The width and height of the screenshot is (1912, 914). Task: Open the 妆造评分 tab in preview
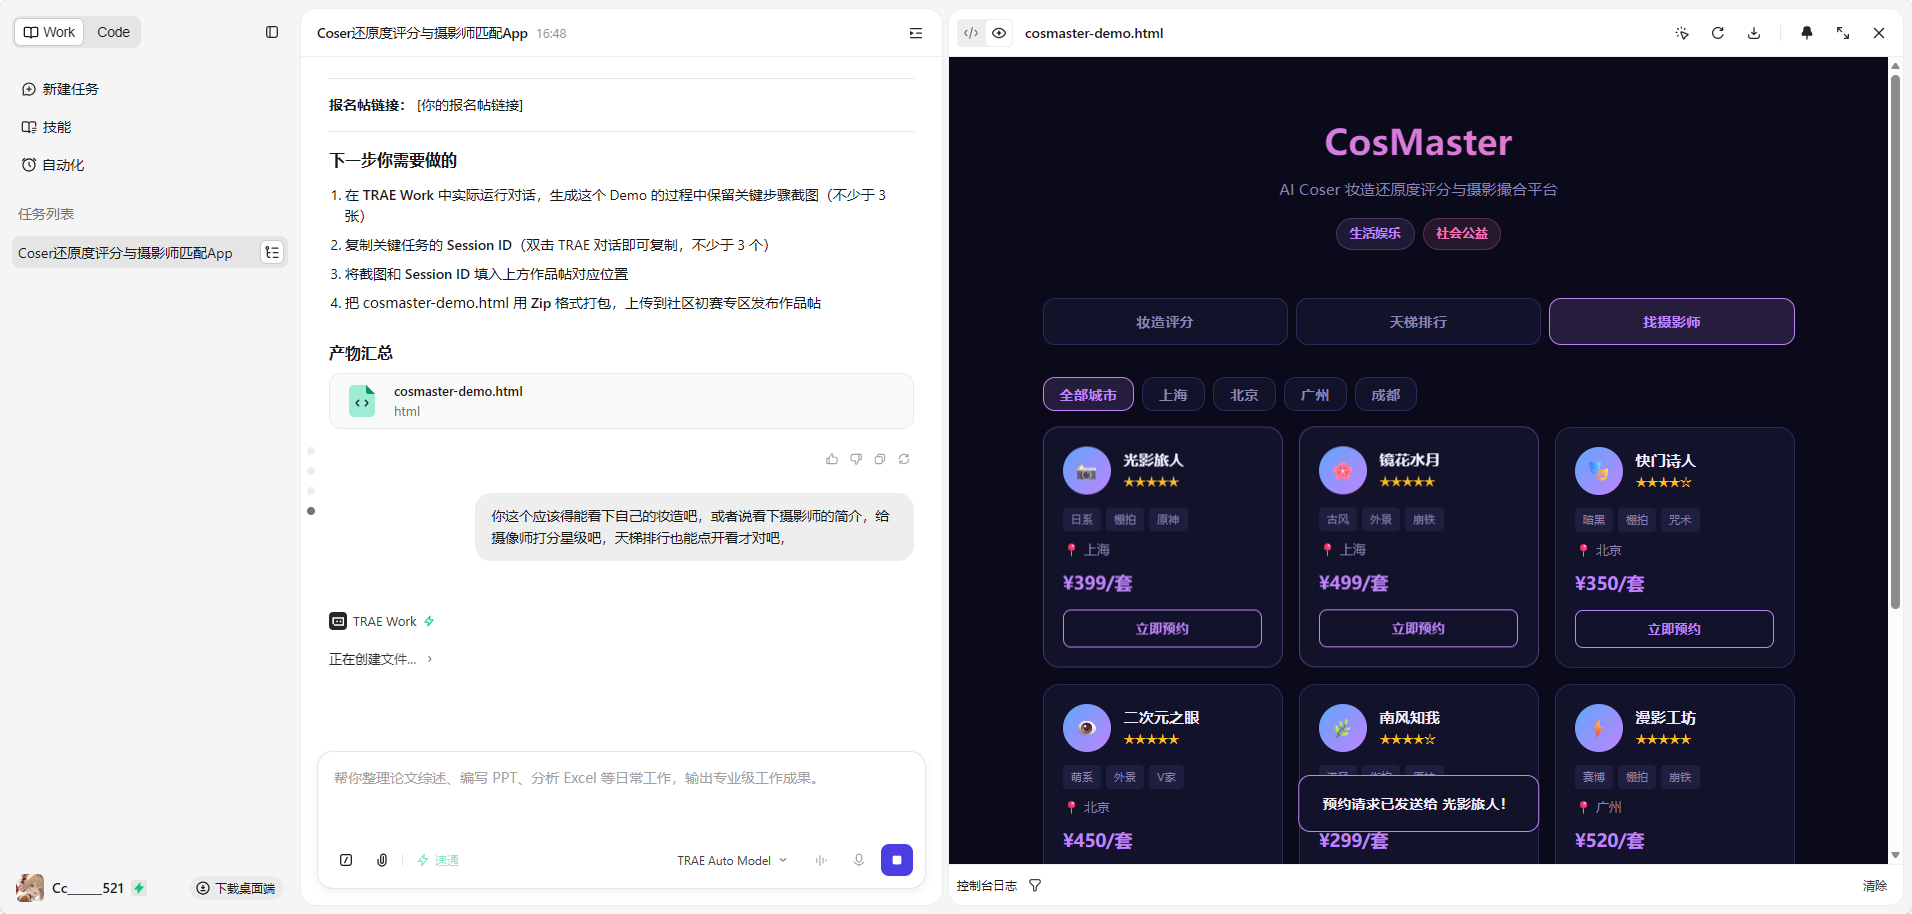click(1165, 322)
